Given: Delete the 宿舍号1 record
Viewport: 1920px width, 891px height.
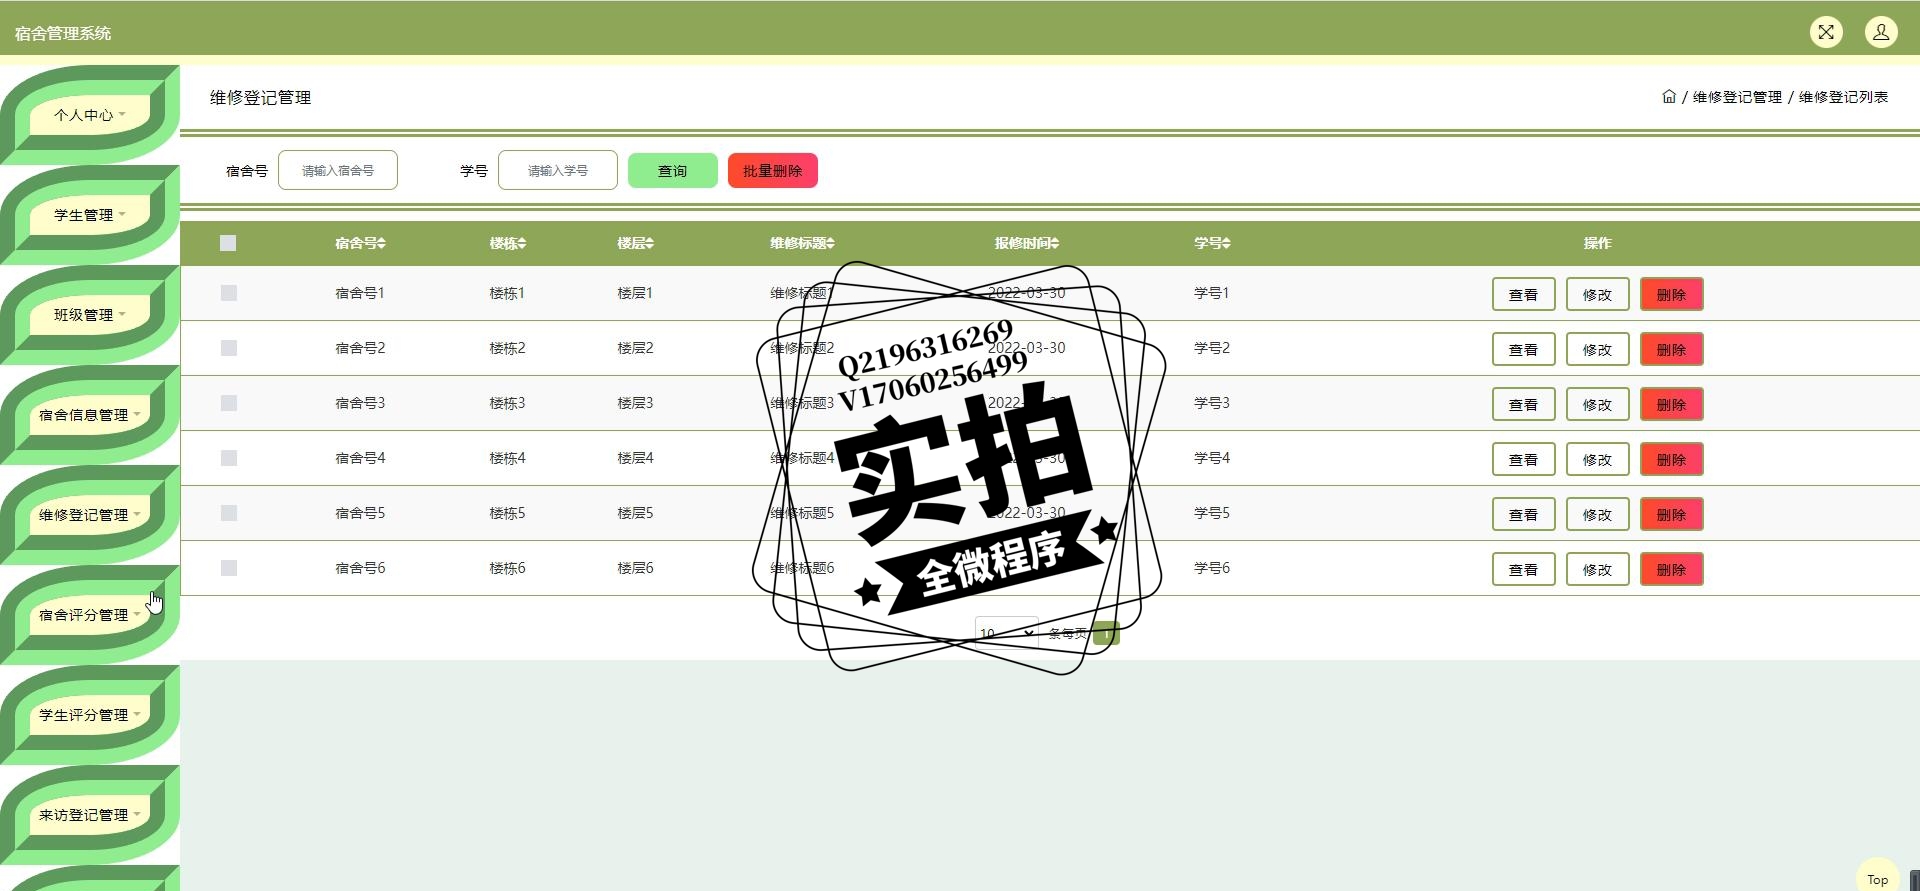Looking at the screenshot, I should (x=1671, y=295).
